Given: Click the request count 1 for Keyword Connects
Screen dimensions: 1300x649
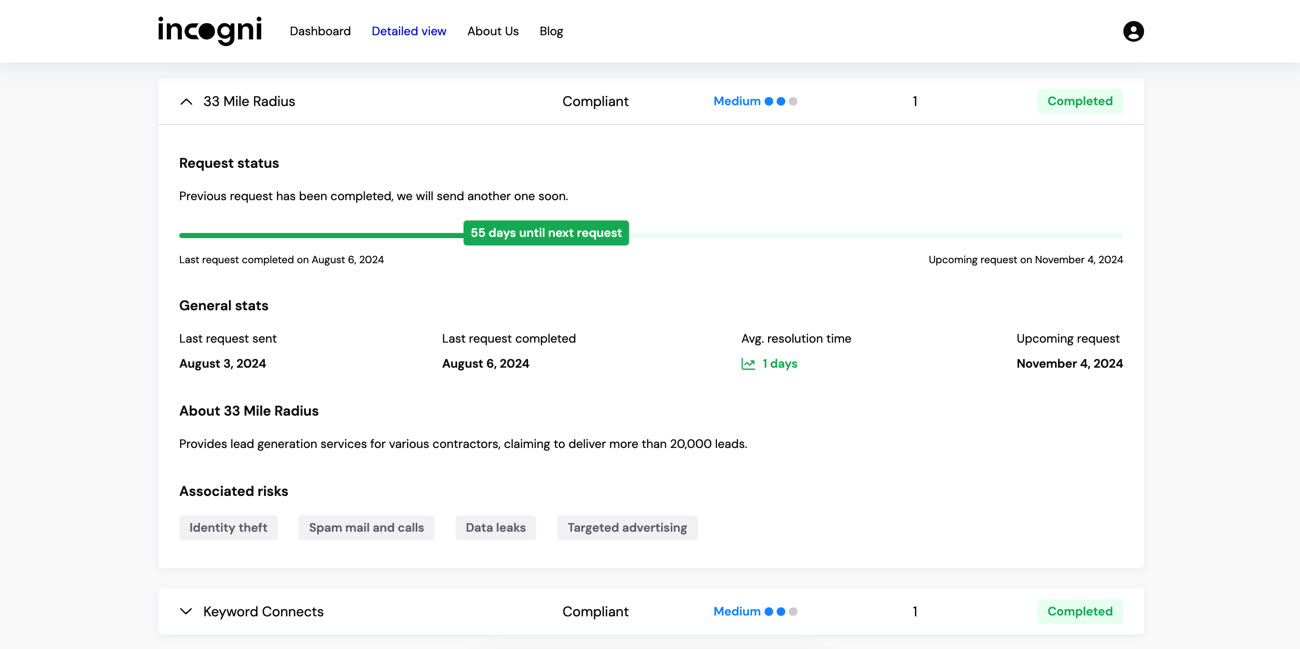Looking at the screenshot, I should tap(915, 611).
